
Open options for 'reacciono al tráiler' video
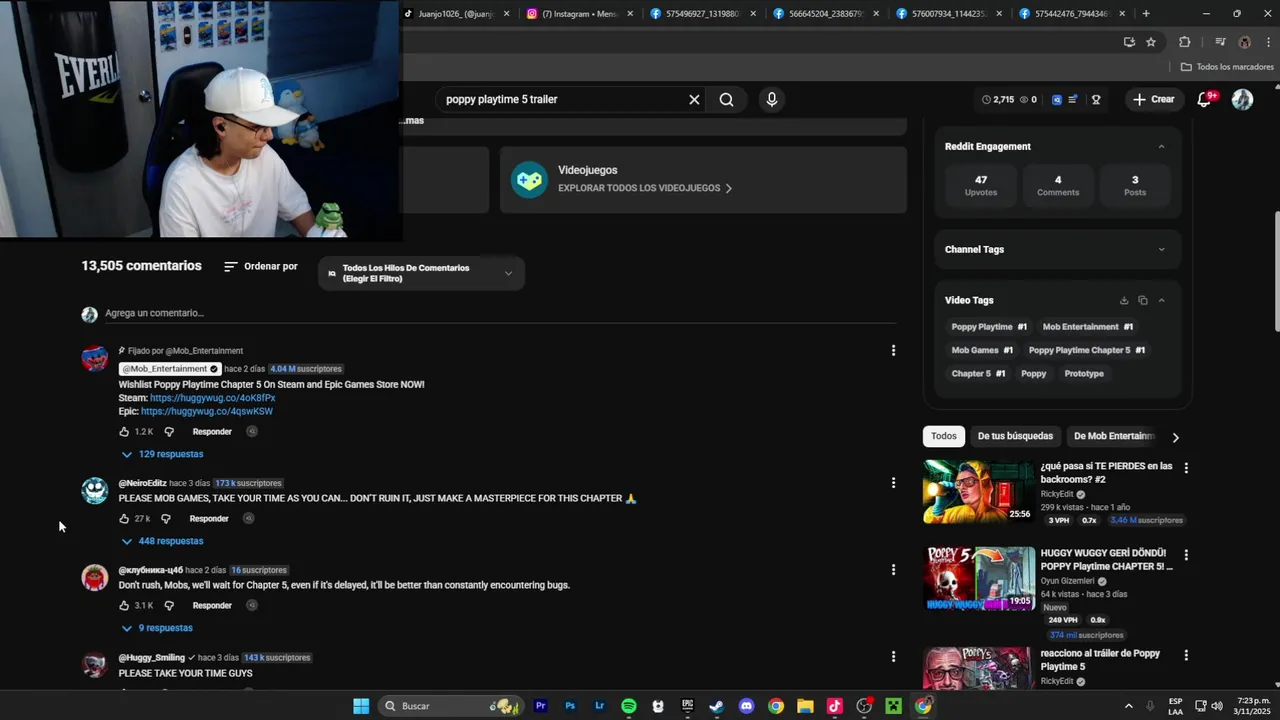point(1186,655)
